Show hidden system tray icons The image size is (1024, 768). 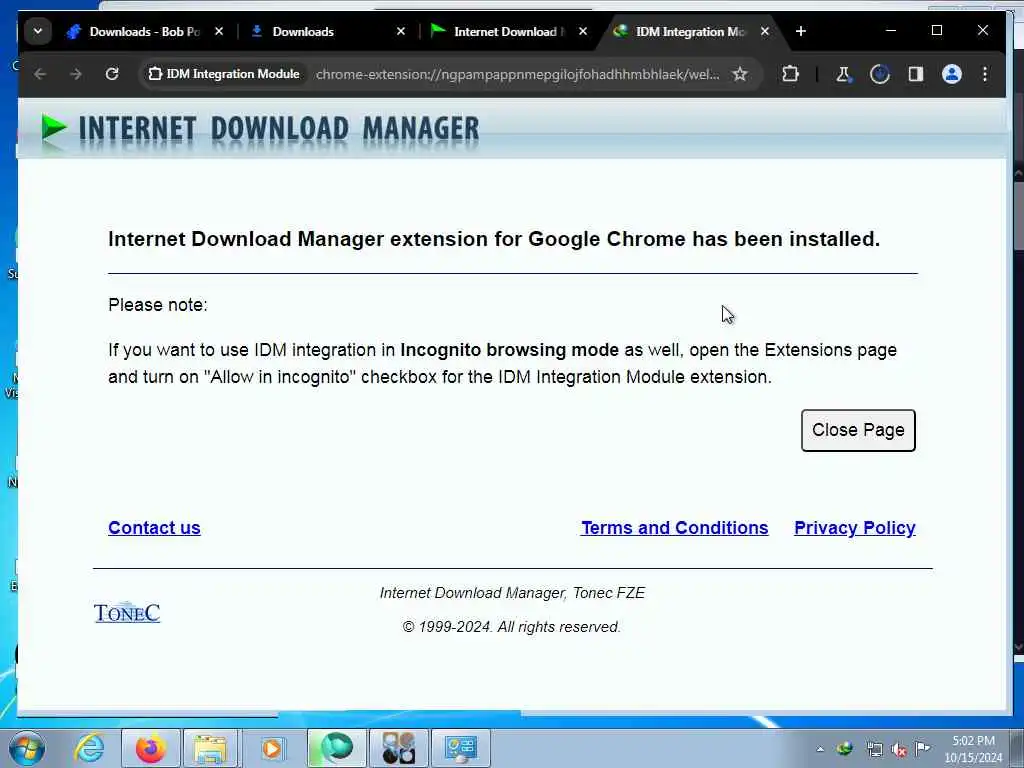tap(820, 749)
